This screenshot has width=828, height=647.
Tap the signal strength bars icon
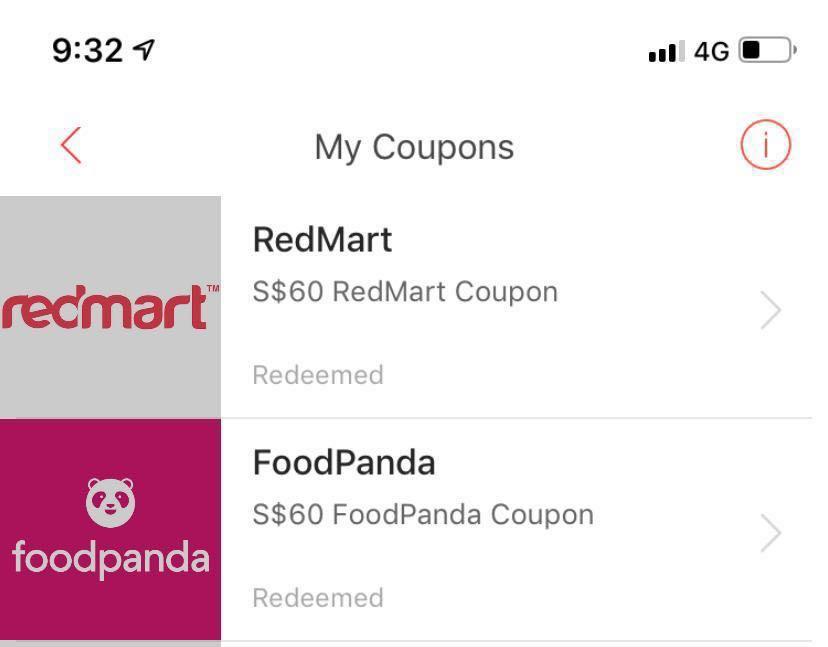pyautogui.click(x=667, y=51)
